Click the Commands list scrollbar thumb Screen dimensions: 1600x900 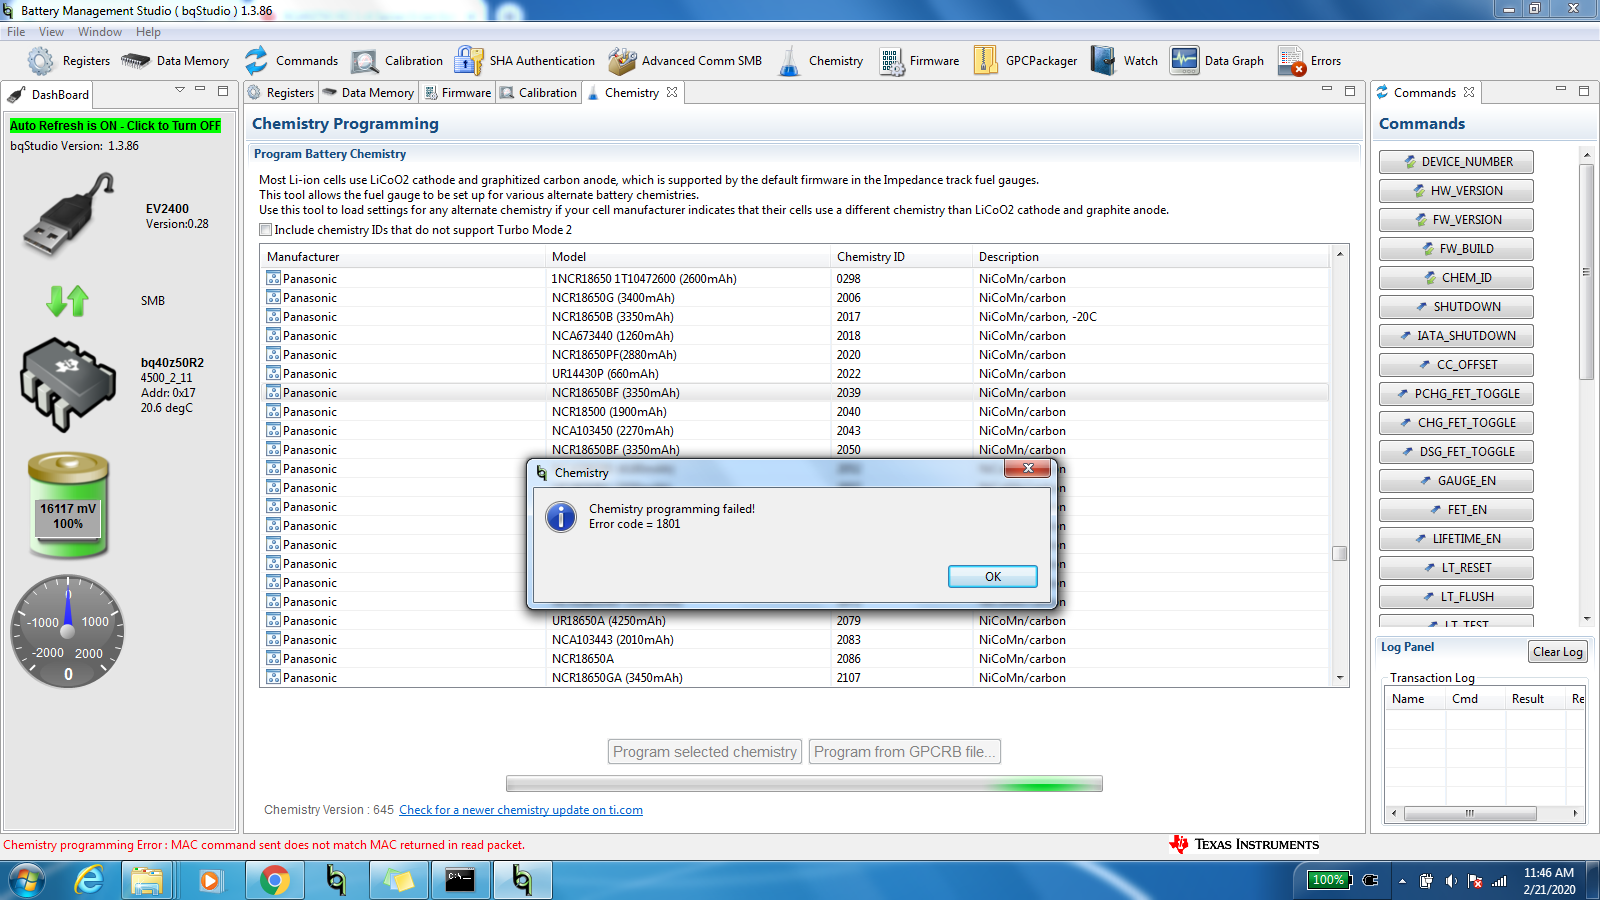(x=1586, y=272)
